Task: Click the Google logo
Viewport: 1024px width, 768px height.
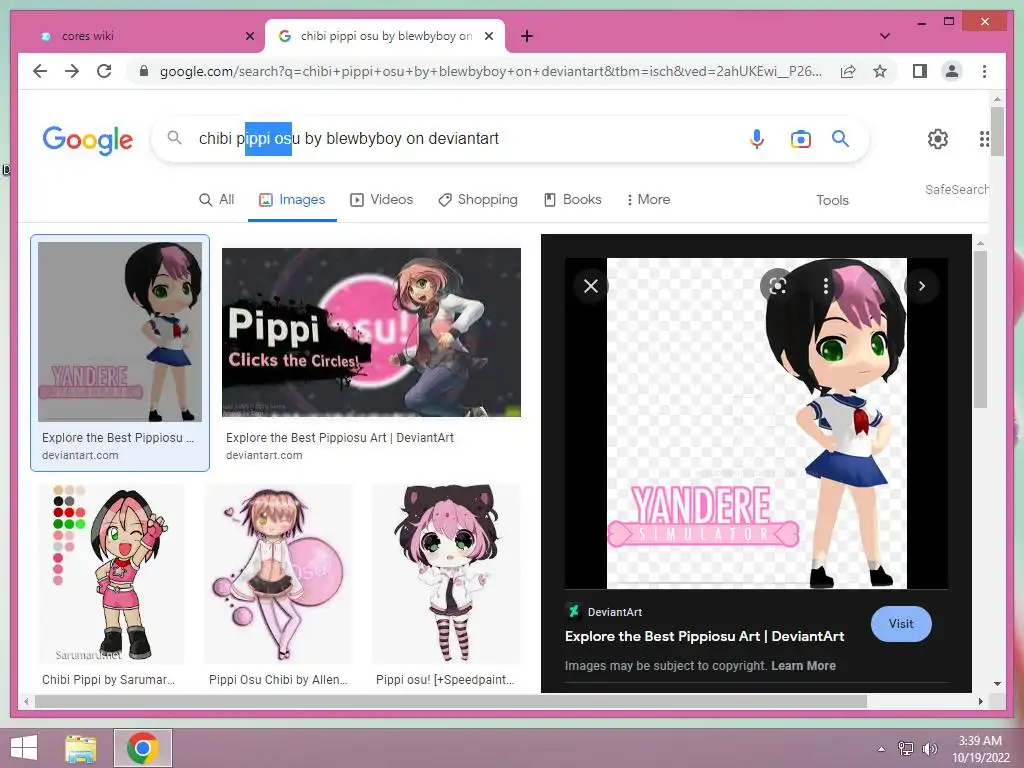Action: tap(88, 139)
